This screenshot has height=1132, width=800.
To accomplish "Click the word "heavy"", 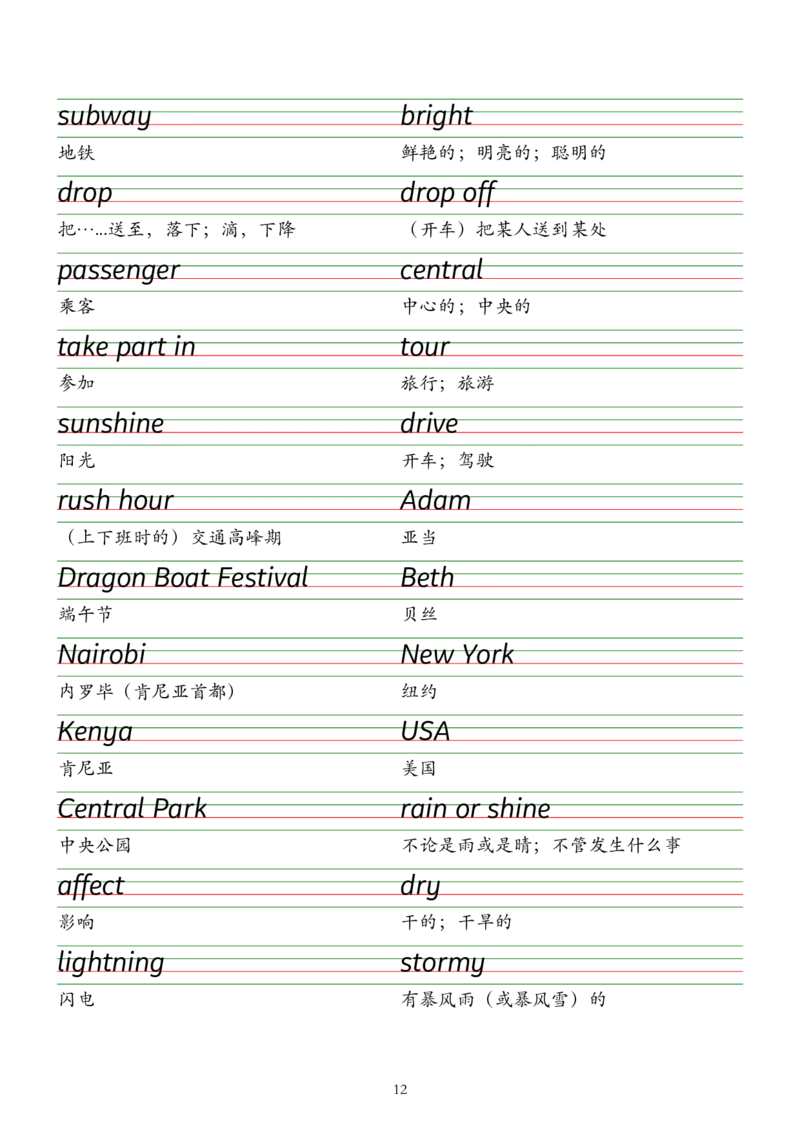I will (443, 963).
